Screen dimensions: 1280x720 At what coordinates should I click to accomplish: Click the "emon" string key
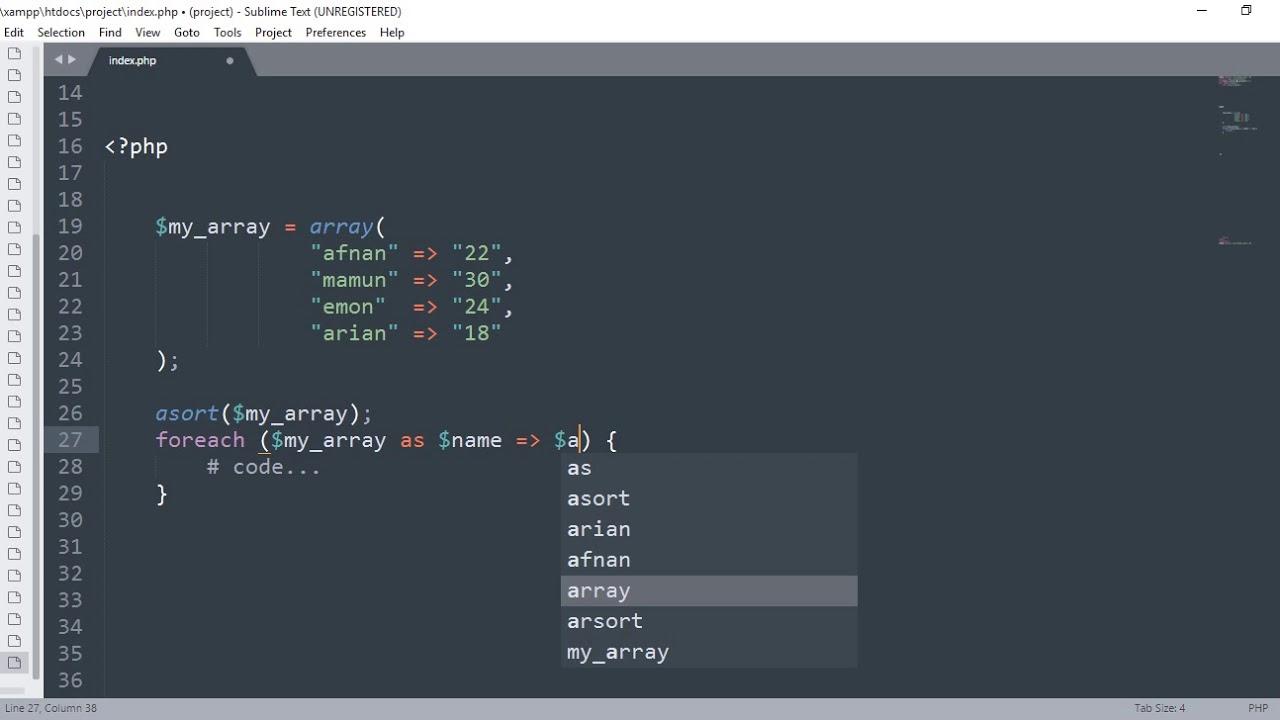[348, 306]
